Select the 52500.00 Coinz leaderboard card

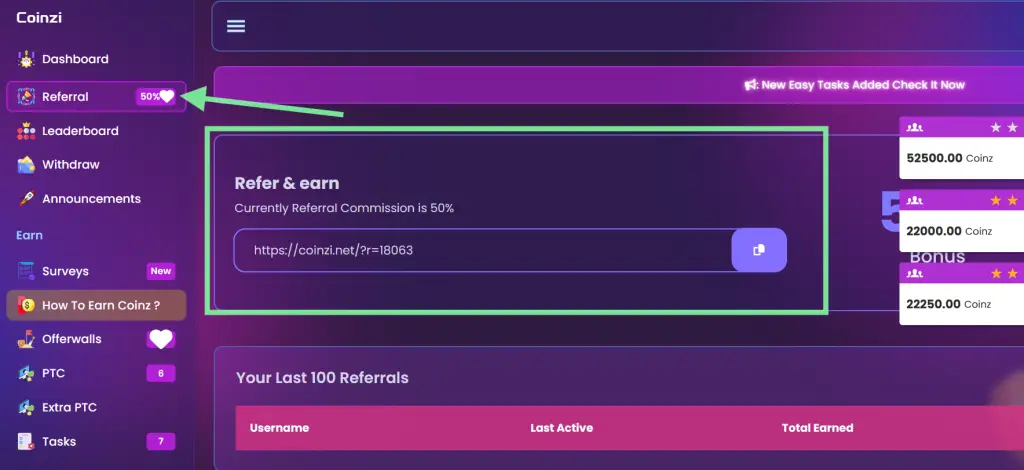click(x=960, y=158)
